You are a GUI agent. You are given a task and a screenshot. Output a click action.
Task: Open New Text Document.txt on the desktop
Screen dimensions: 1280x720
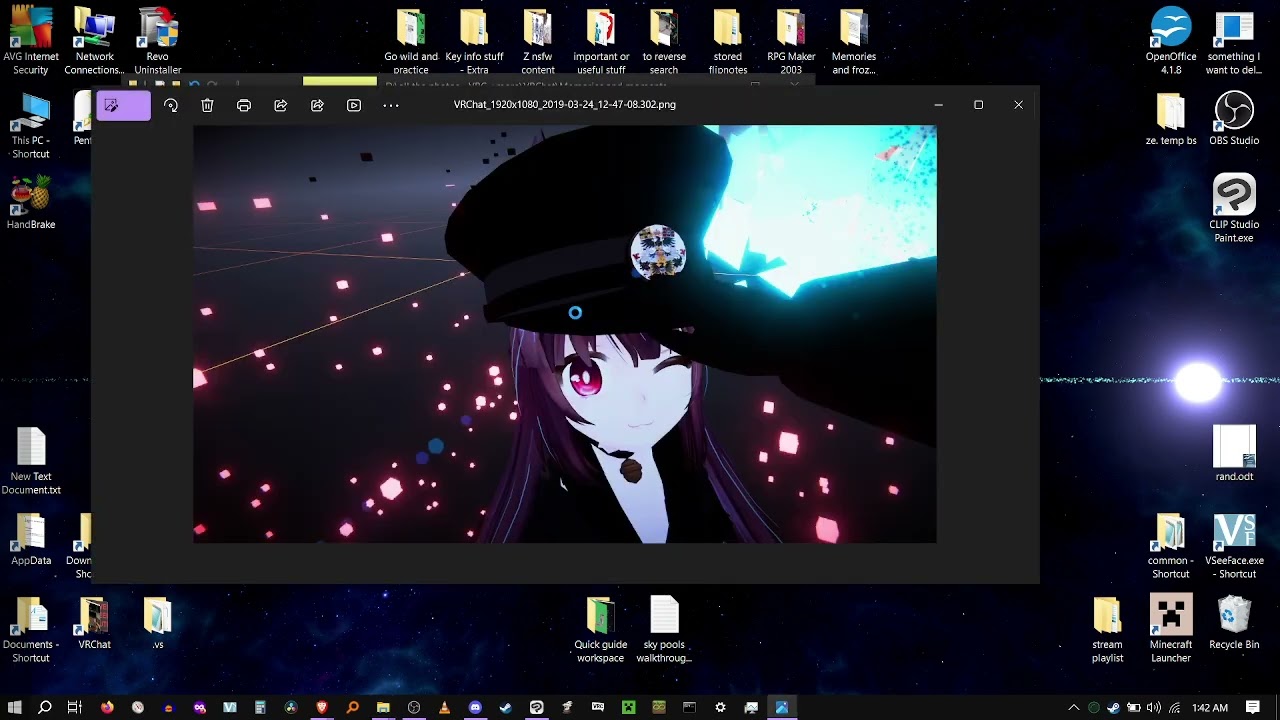(x=31, y=462)
